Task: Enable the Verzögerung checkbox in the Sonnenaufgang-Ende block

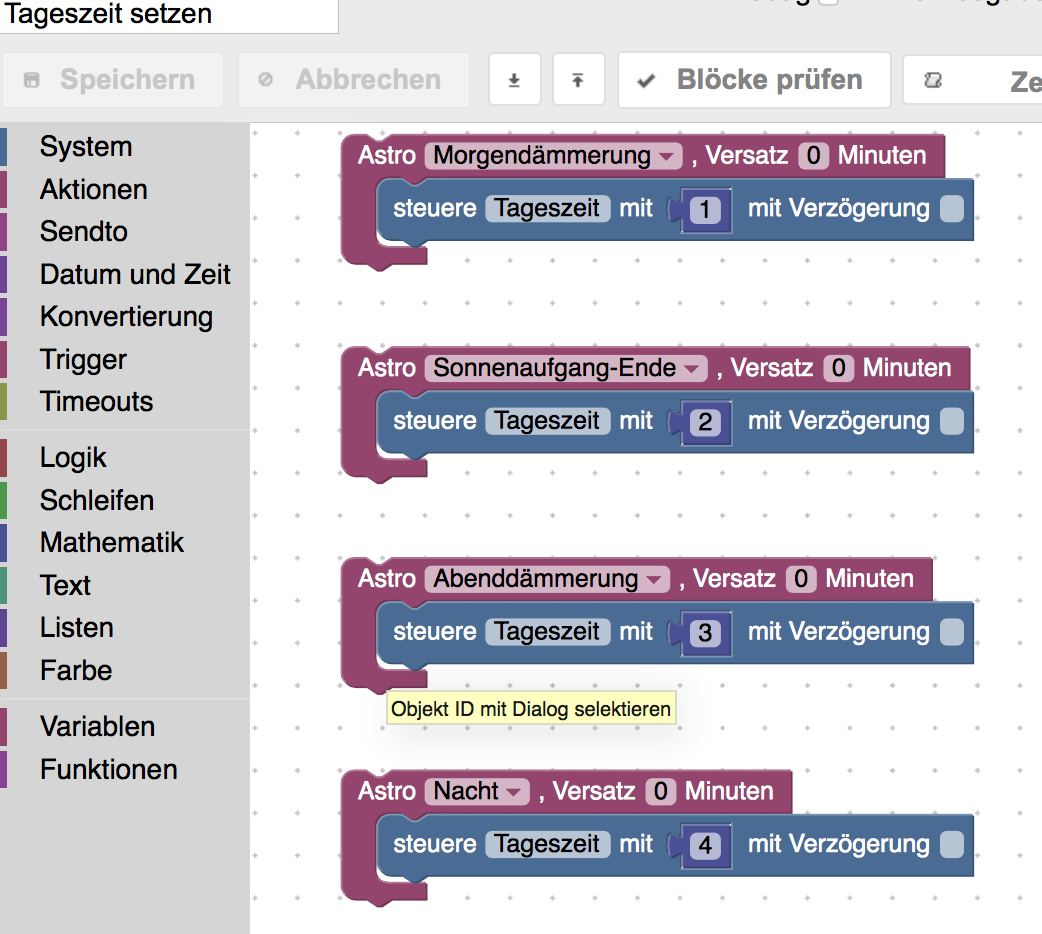Action: (x=952, y=421)
